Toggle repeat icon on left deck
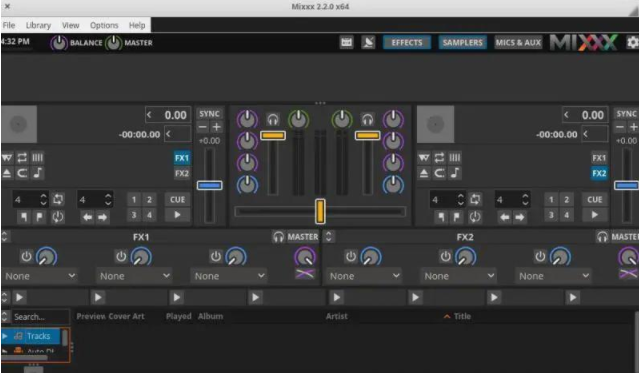Viewport: 639px width, 373px height. (22, 158)
